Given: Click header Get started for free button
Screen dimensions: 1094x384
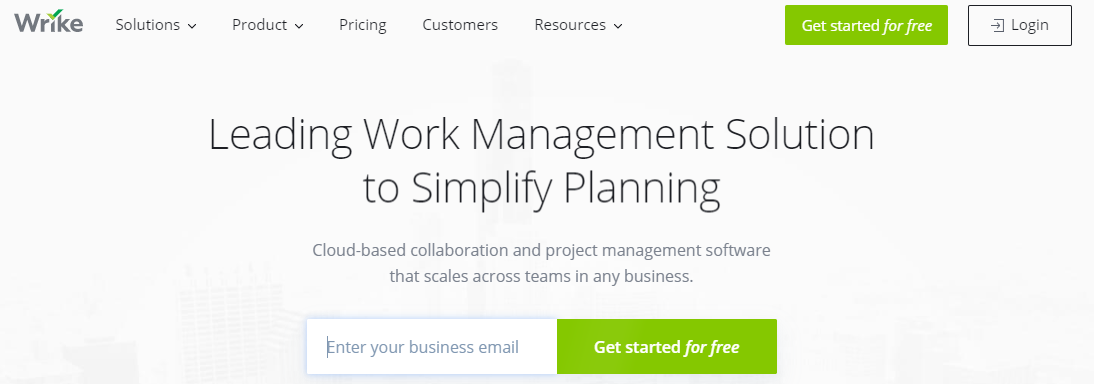Looking at the screenshot, I should coord(866,25).
